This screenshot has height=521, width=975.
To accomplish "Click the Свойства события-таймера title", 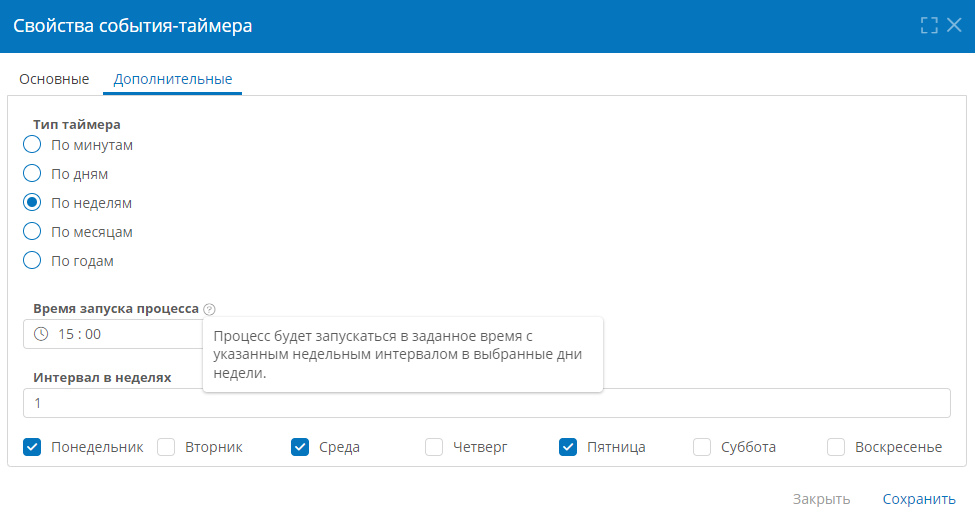I will (x=132, y=26).
